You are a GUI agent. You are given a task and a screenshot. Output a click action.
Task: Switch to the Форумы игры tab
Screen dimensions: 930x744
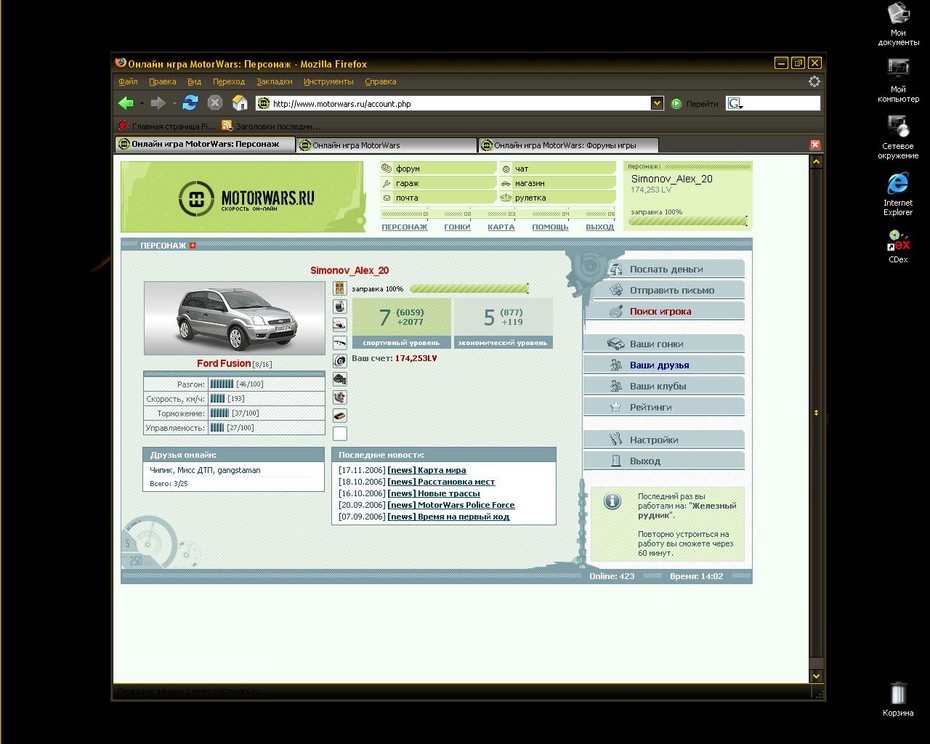coord(568,145)
